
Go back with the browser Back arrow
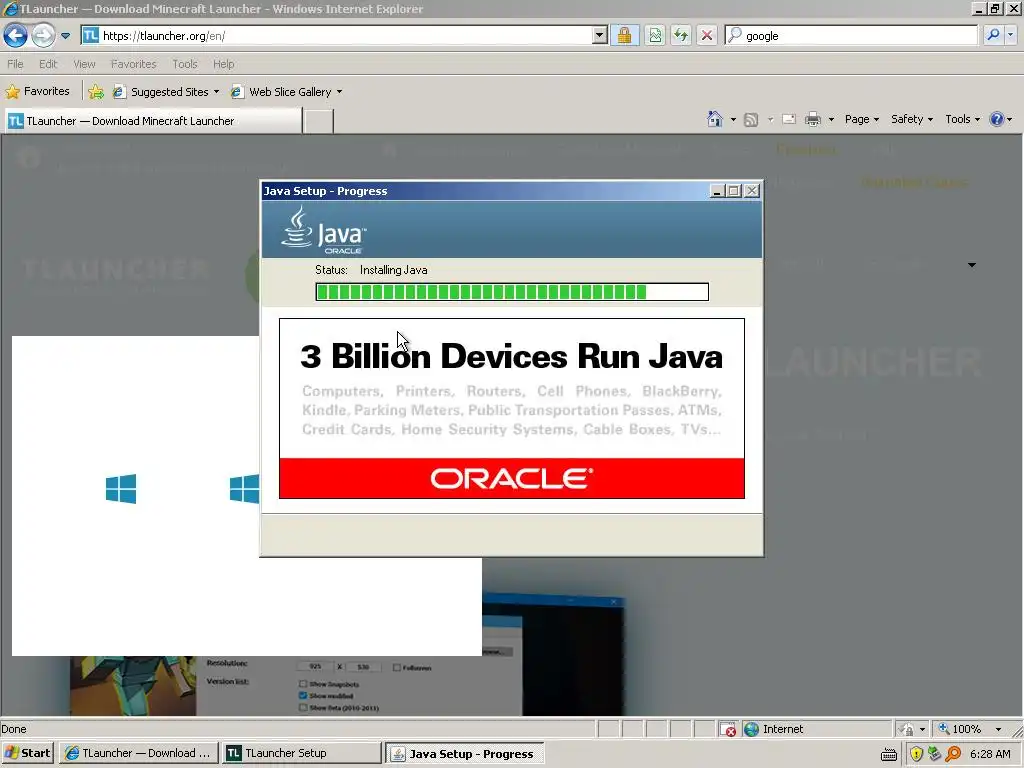point(15,35)
